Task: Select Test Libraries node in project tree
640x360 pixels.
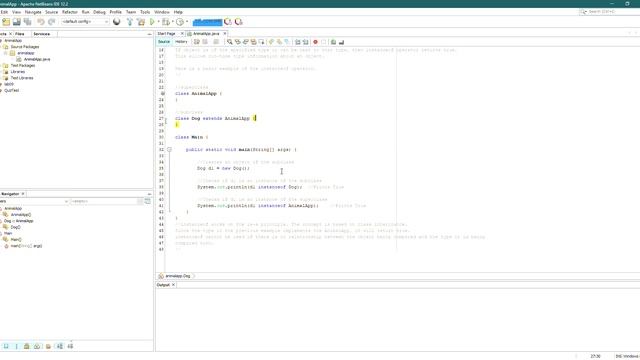Action: (22, 78)
